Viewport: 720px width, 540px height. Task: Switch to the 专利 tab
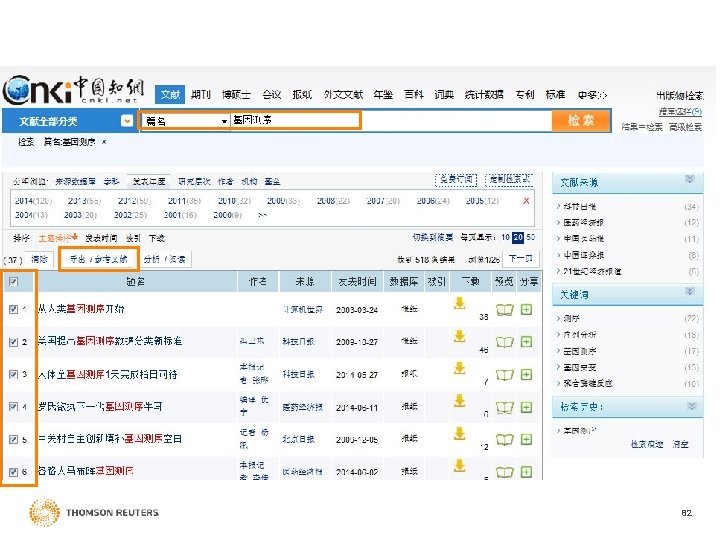pos(524,95)
